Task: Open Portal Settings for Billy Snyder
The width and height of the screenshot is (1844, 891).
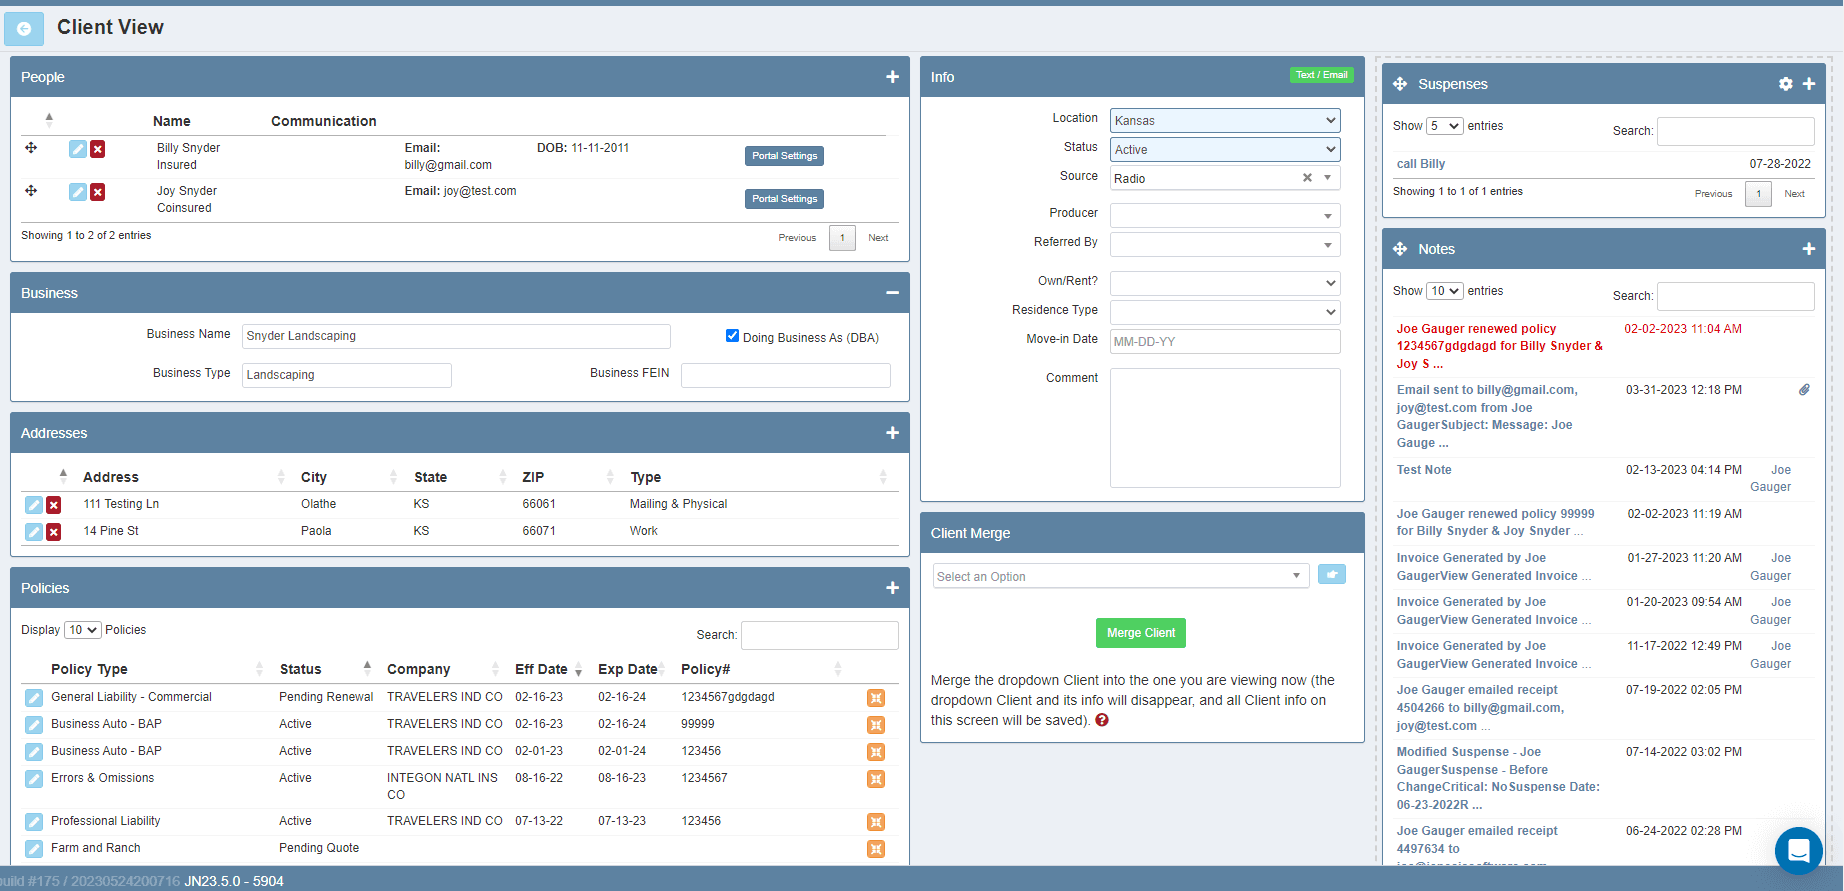Action: pos(784,156)
